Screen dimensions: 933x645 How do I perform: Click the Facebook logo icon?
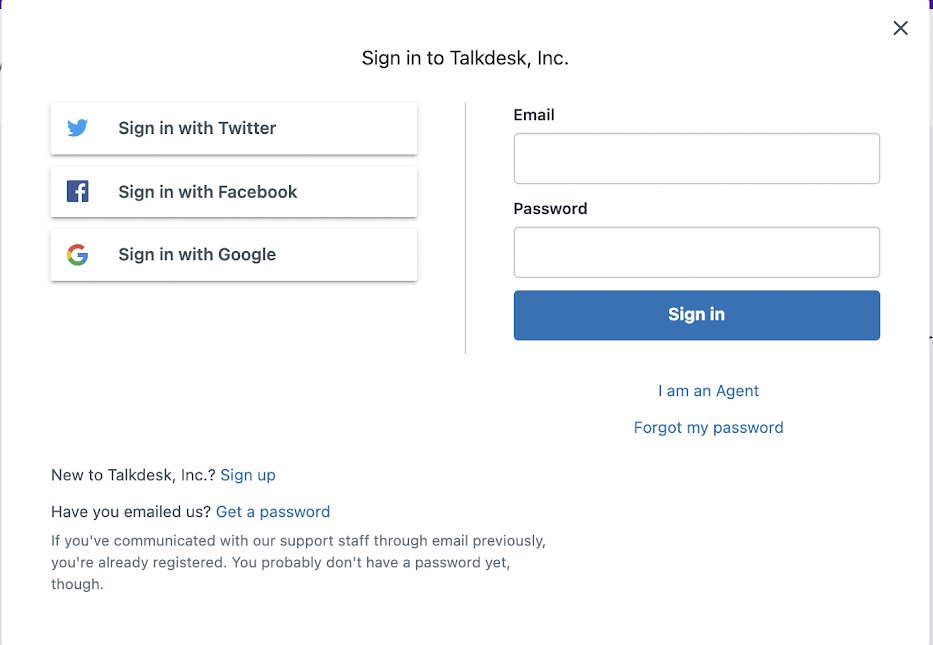pos(77,191)
